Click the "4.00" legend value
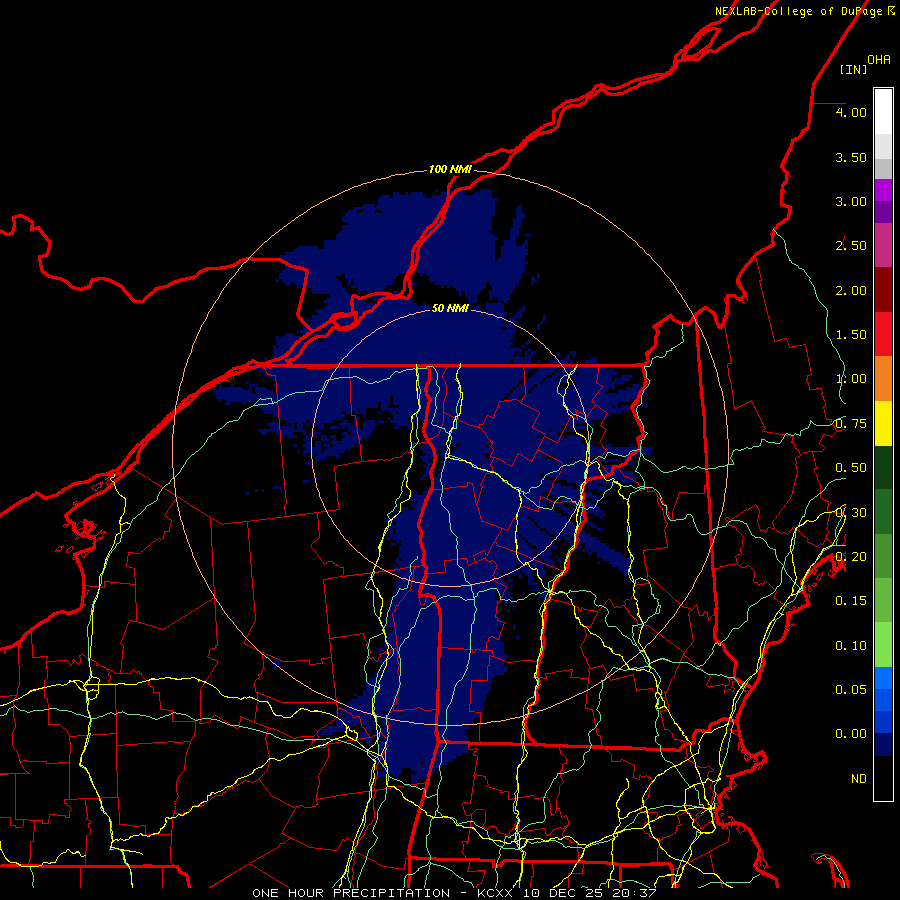This screenshot has height=900, width=900. 851,112
